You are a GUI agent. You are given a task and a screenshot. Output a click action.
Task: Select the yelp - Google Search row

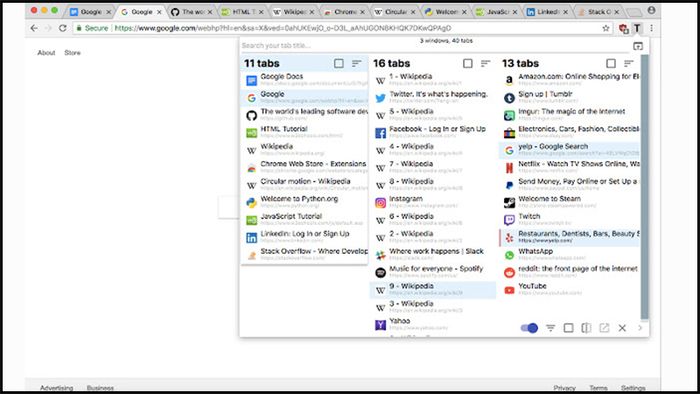point(570,150)
